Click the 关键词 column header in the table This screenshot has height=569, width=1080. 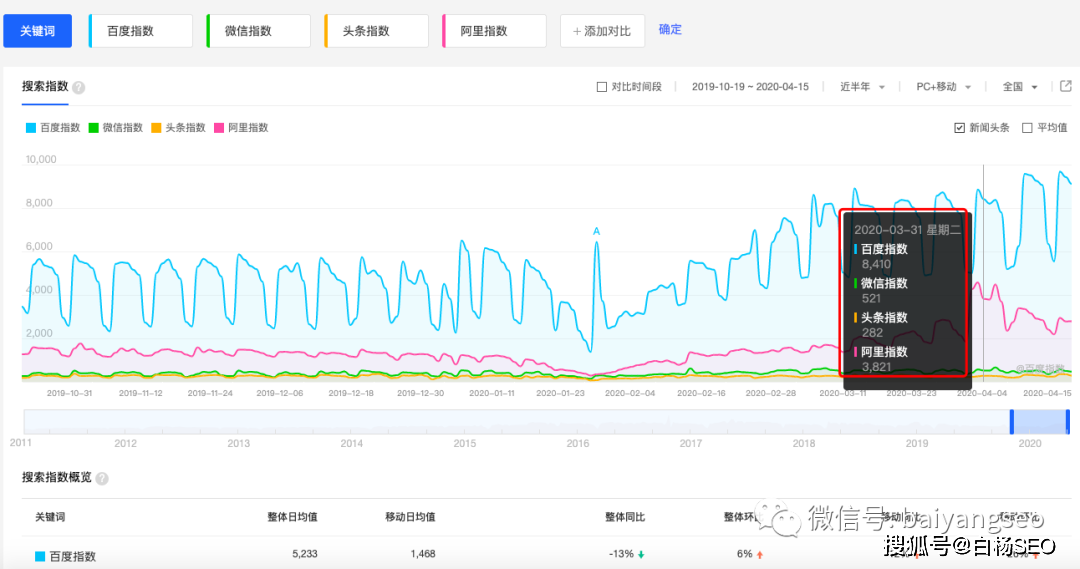(x=50, y=517)
